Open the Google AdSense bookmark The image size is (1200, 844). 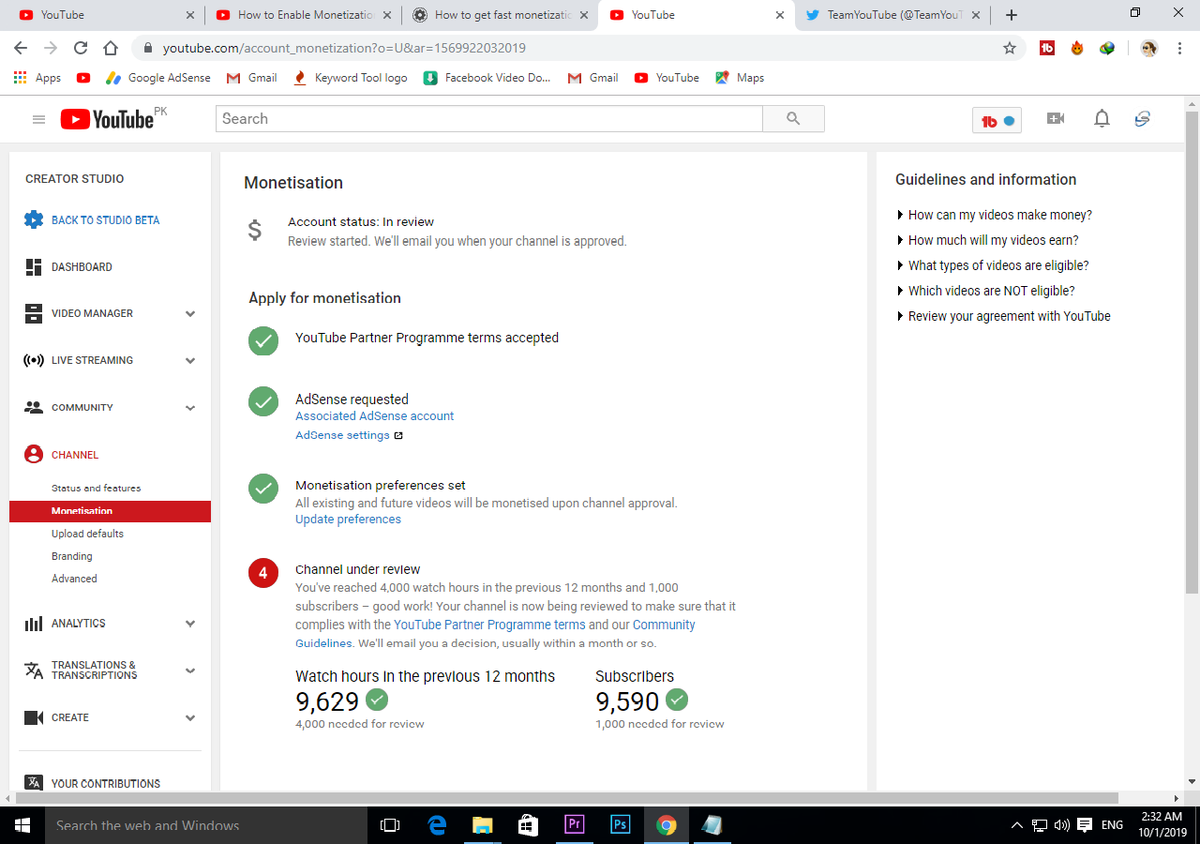pyautogui.click(x=158, y=78)
